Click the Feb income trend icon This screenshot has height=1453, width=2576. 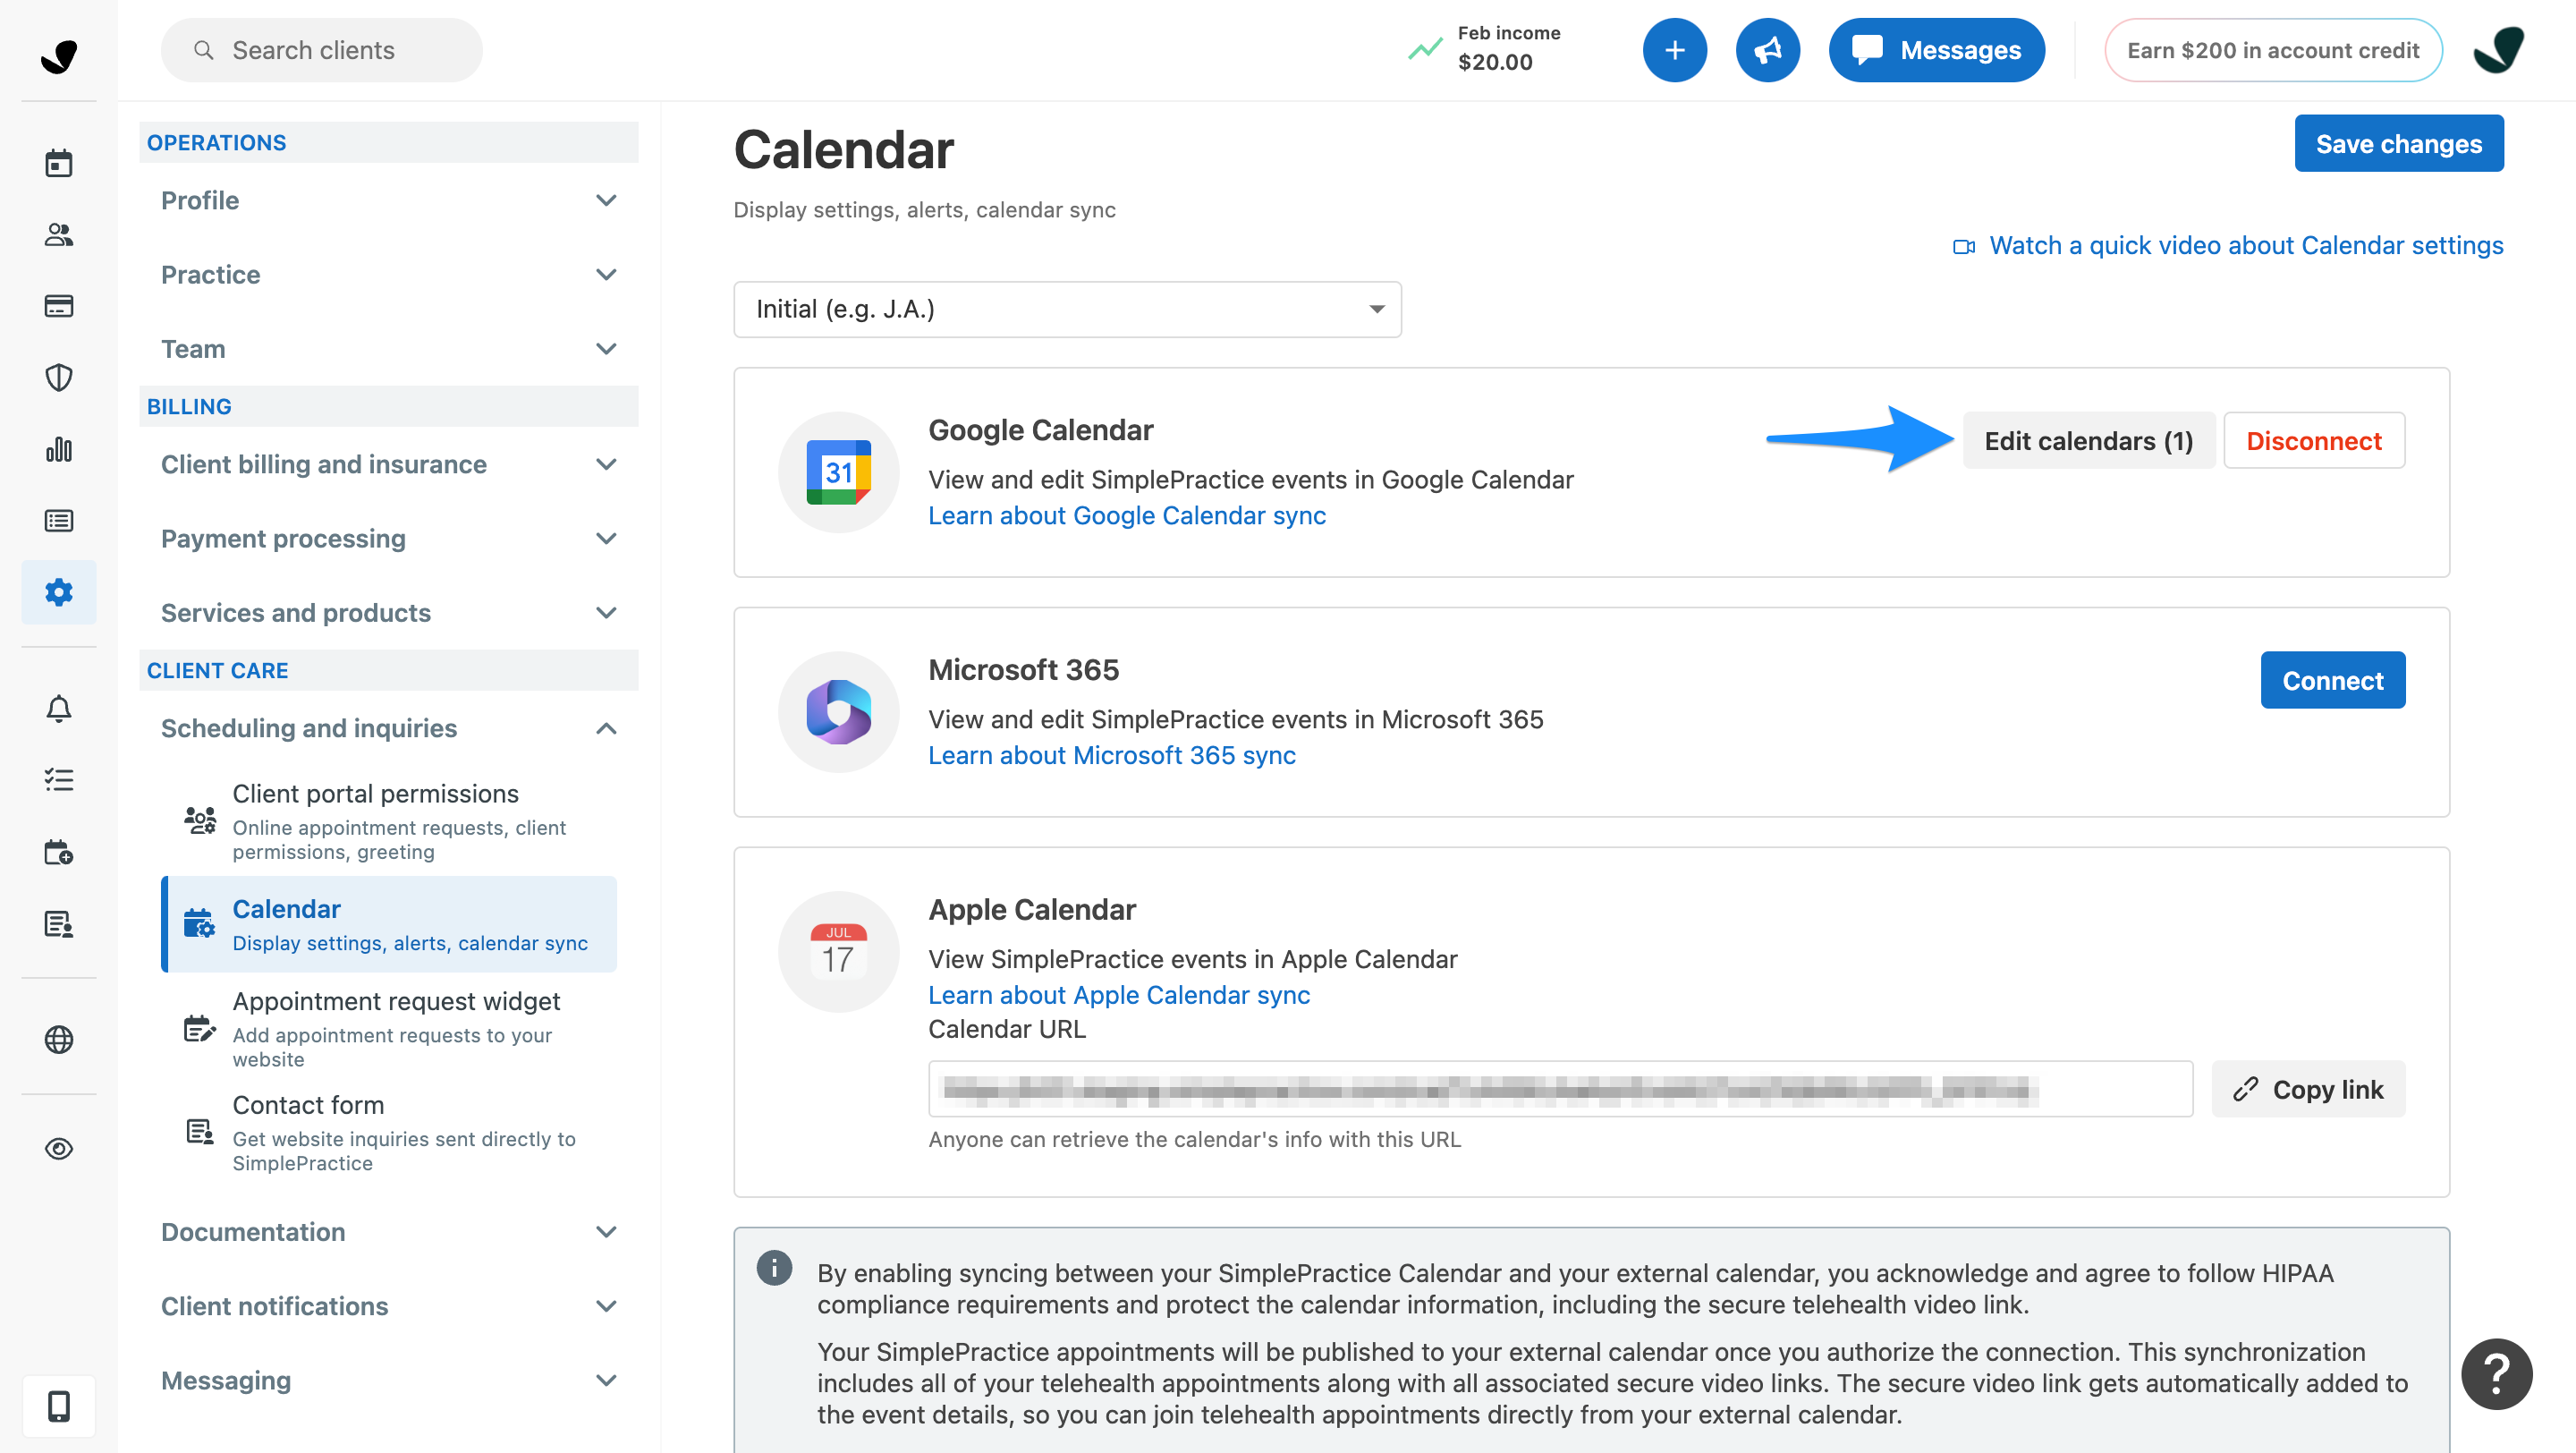1425,48
